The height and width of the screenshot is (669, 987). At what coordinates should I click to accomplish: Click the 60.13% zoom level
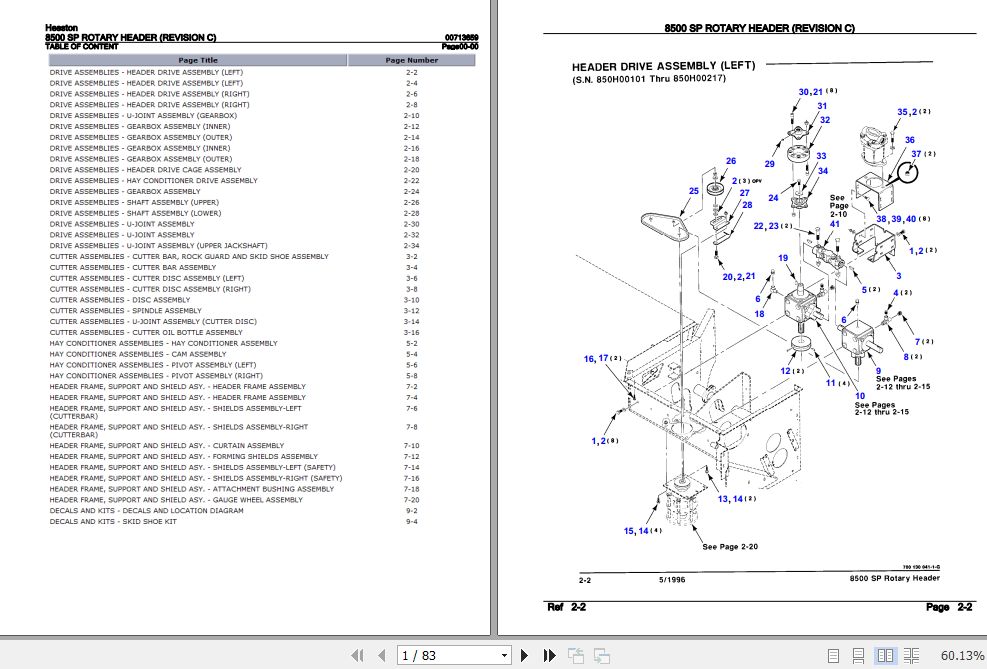click(x=962, y=656)
